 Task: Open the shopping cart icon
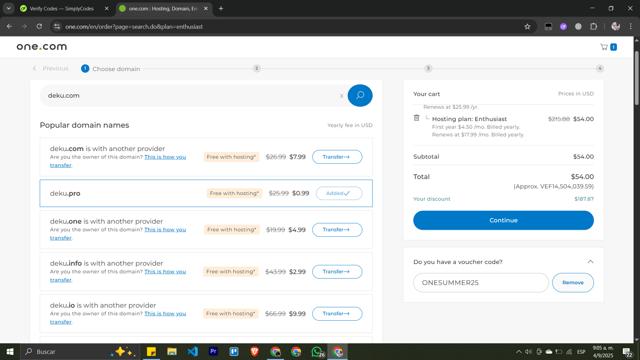point(604,47)
